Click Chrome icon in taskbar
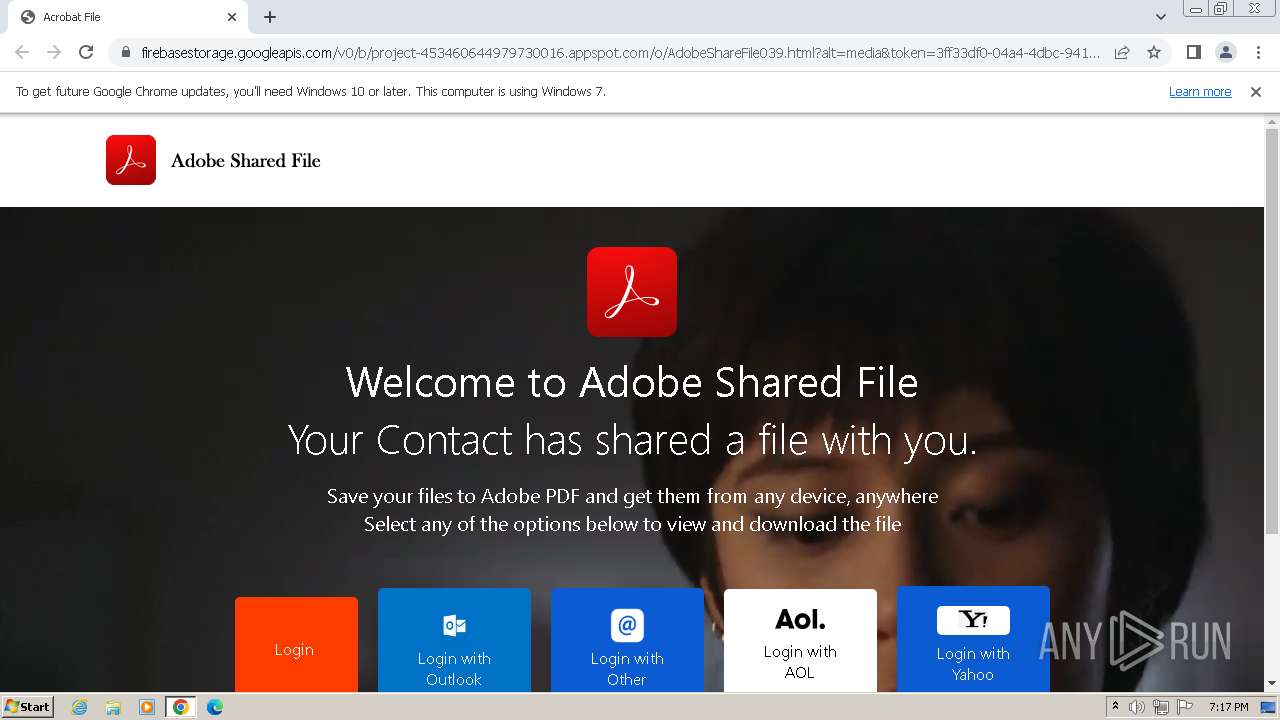The width and height of the screenshot is (1280, 720). 180,707
